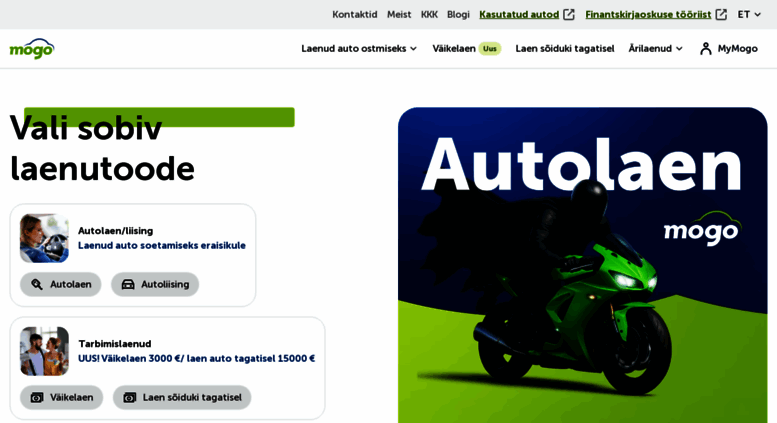Image resolution: width=777 pixels, height=423 pixels.
Task: Click the 'Tarbimislaenud' card title
Action: [x=114, y=344]
